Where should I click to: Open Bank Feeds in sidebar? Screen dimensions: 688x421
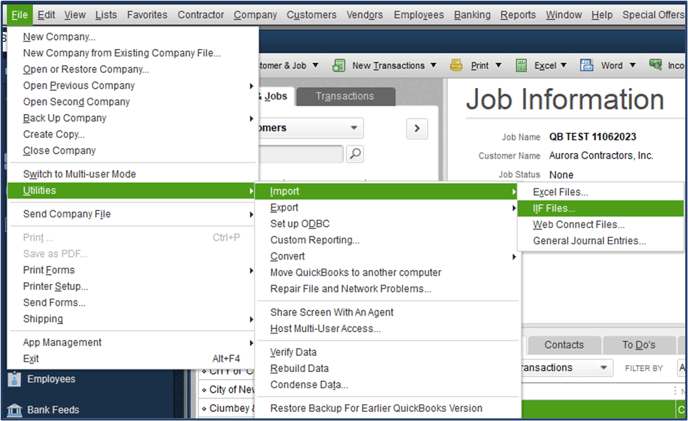53,410
